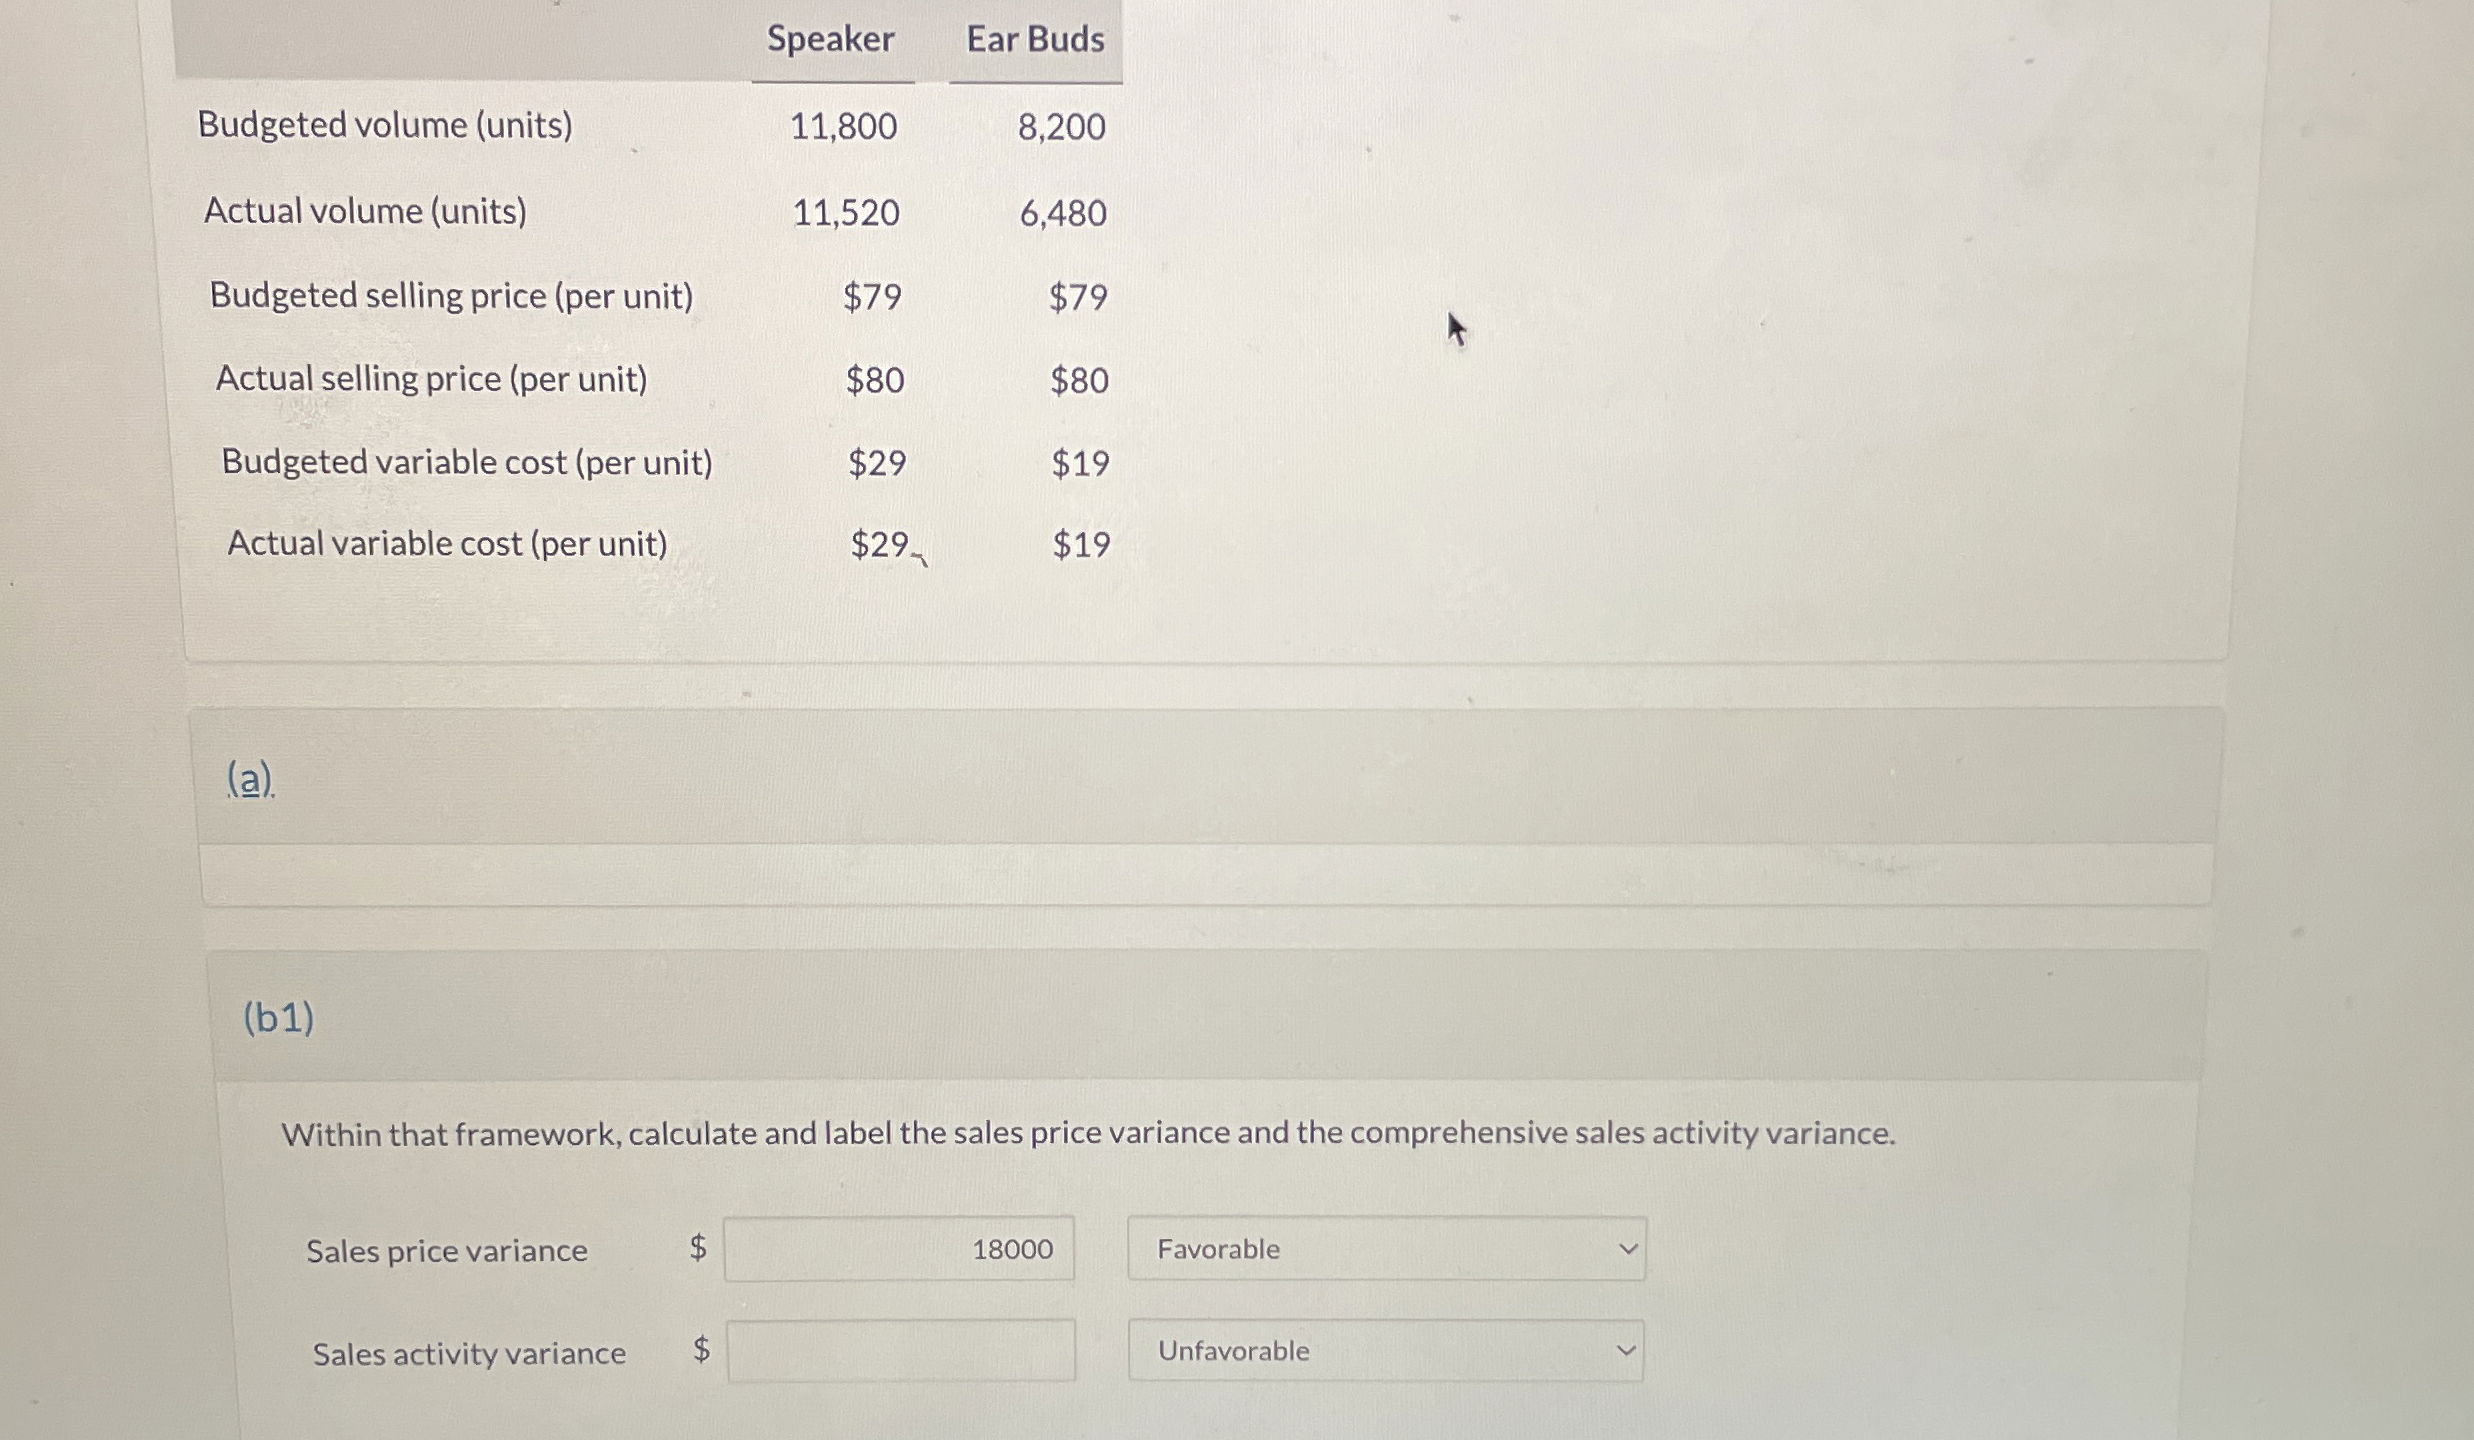
Task: Click the chevron on the Favorable dropdown
Action: (x=1628, y=1248)
